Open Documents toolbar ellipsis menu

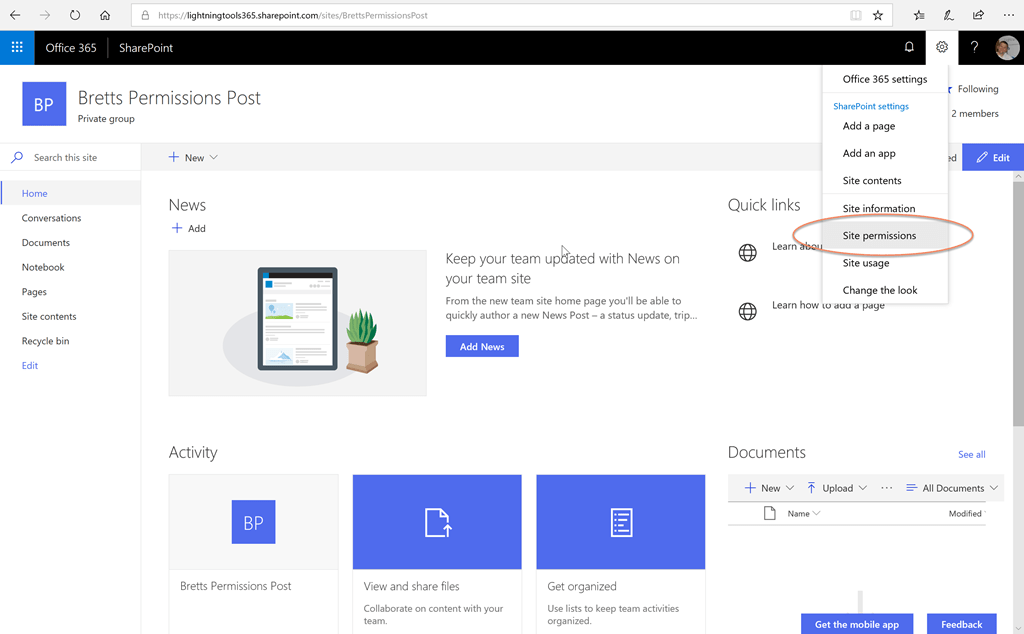click(886, 488)
